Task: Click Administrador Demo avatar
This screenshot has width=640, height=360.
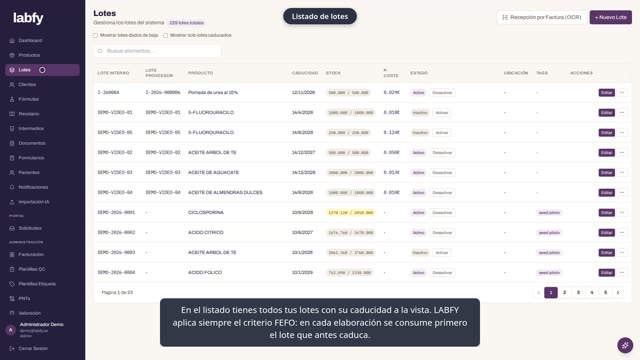Action: 11,330
